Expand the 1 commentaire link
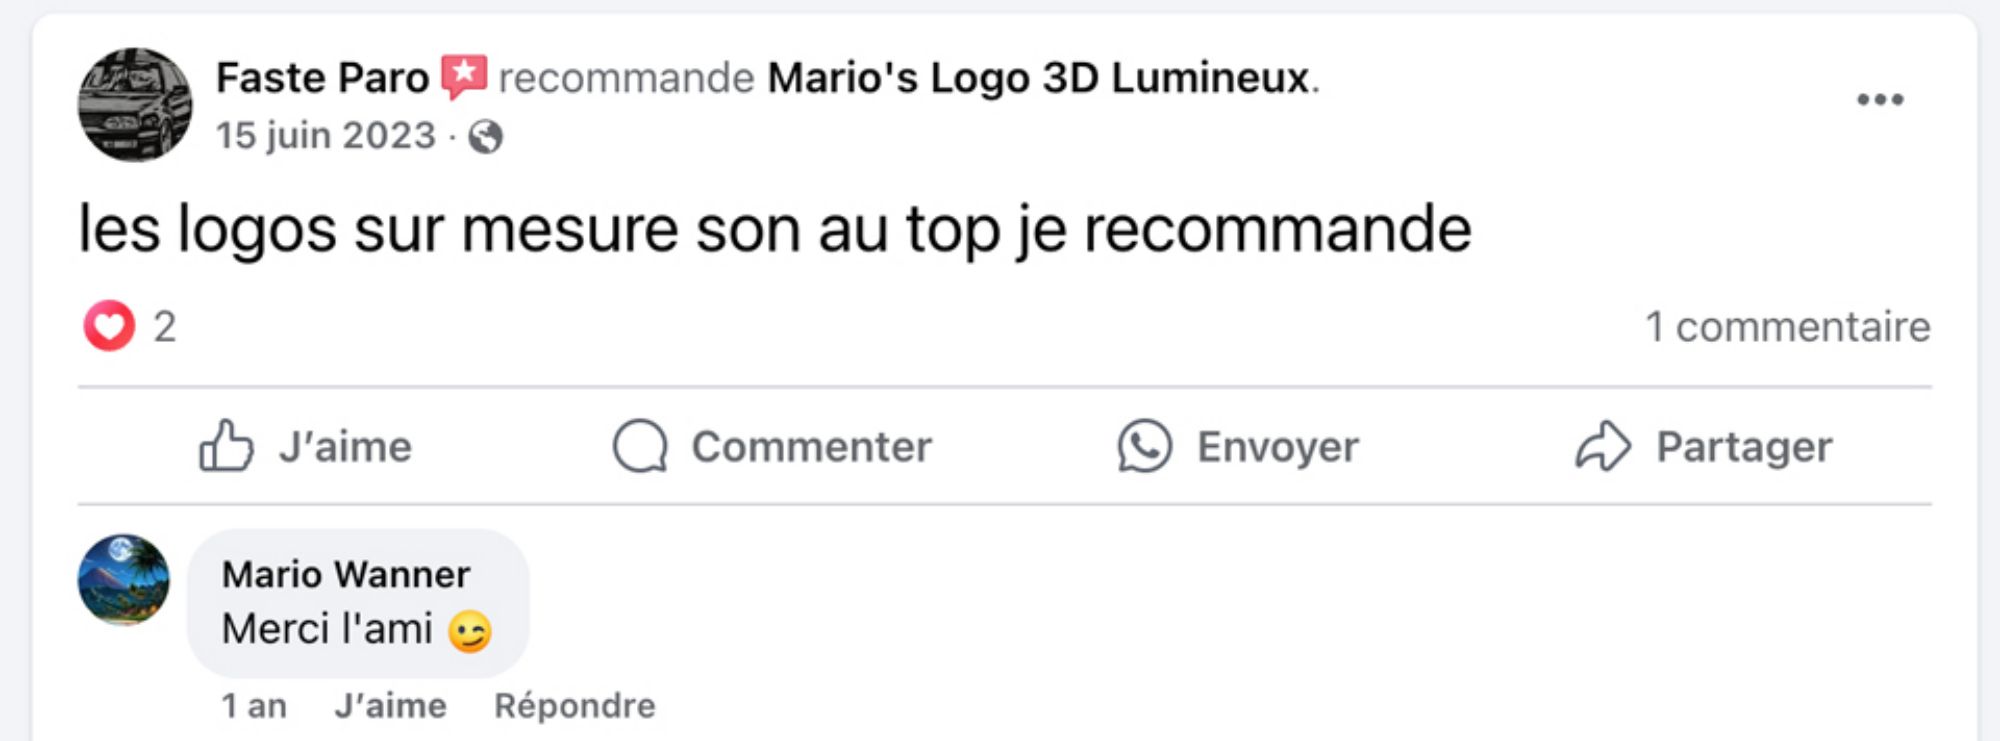The image size is (2000, 741). (x=1787, y=327)
